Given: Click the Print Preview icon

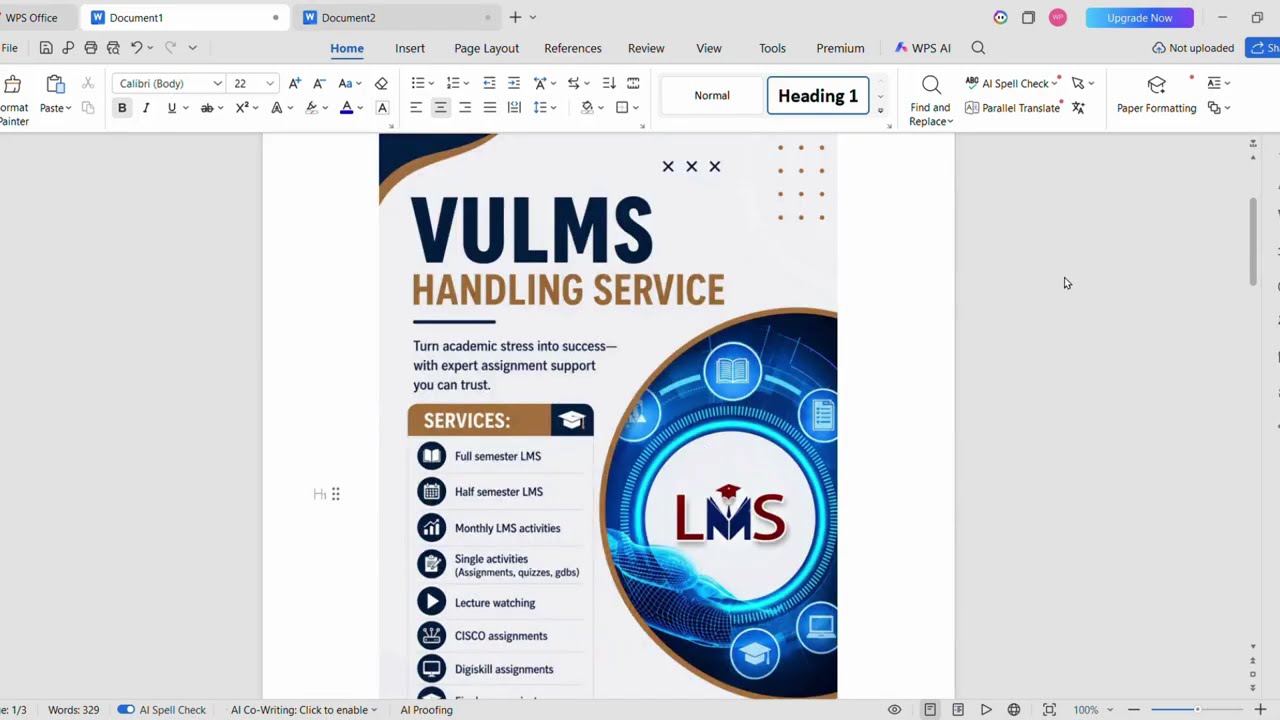Looking at the screenshot, I should click(113, 47).
